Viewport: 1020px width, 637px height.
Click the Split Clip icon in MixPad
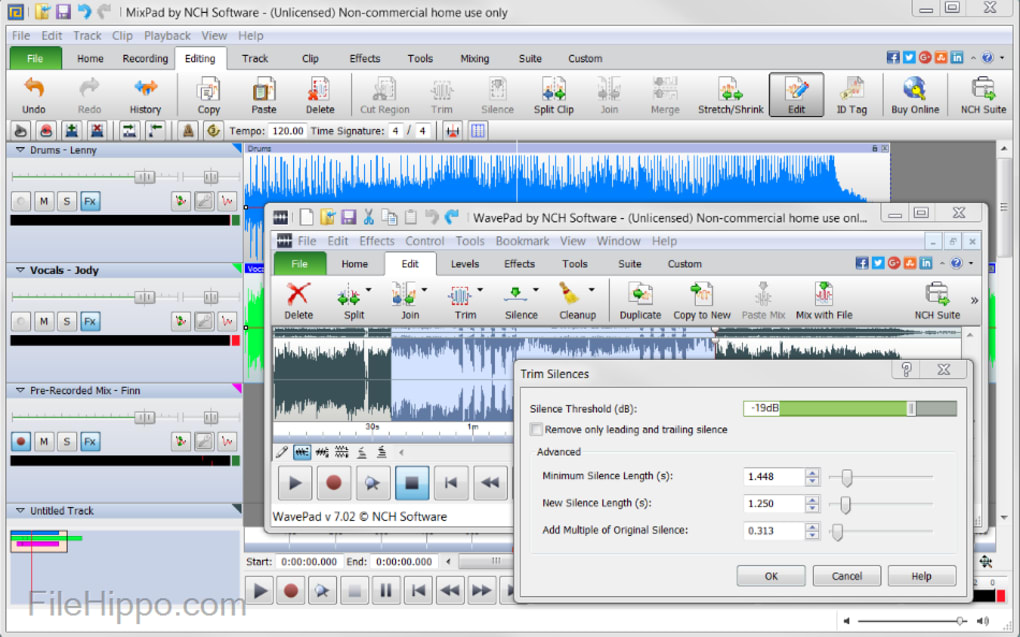coord(553,95)
